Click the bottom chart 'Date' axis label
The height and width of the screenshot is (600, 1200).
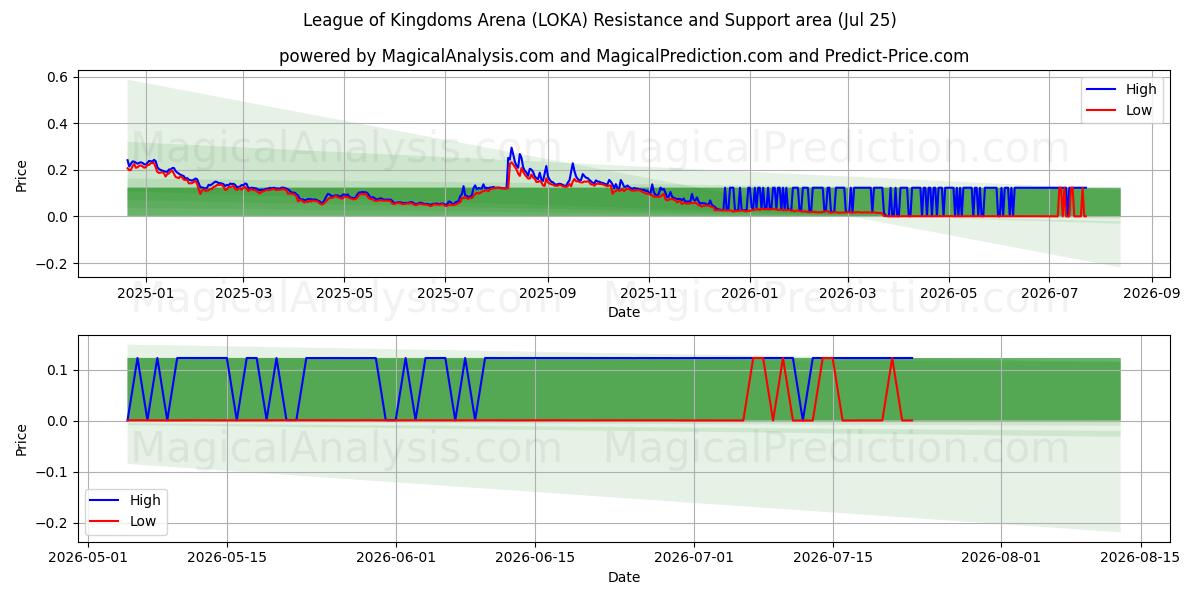(624, 577)
